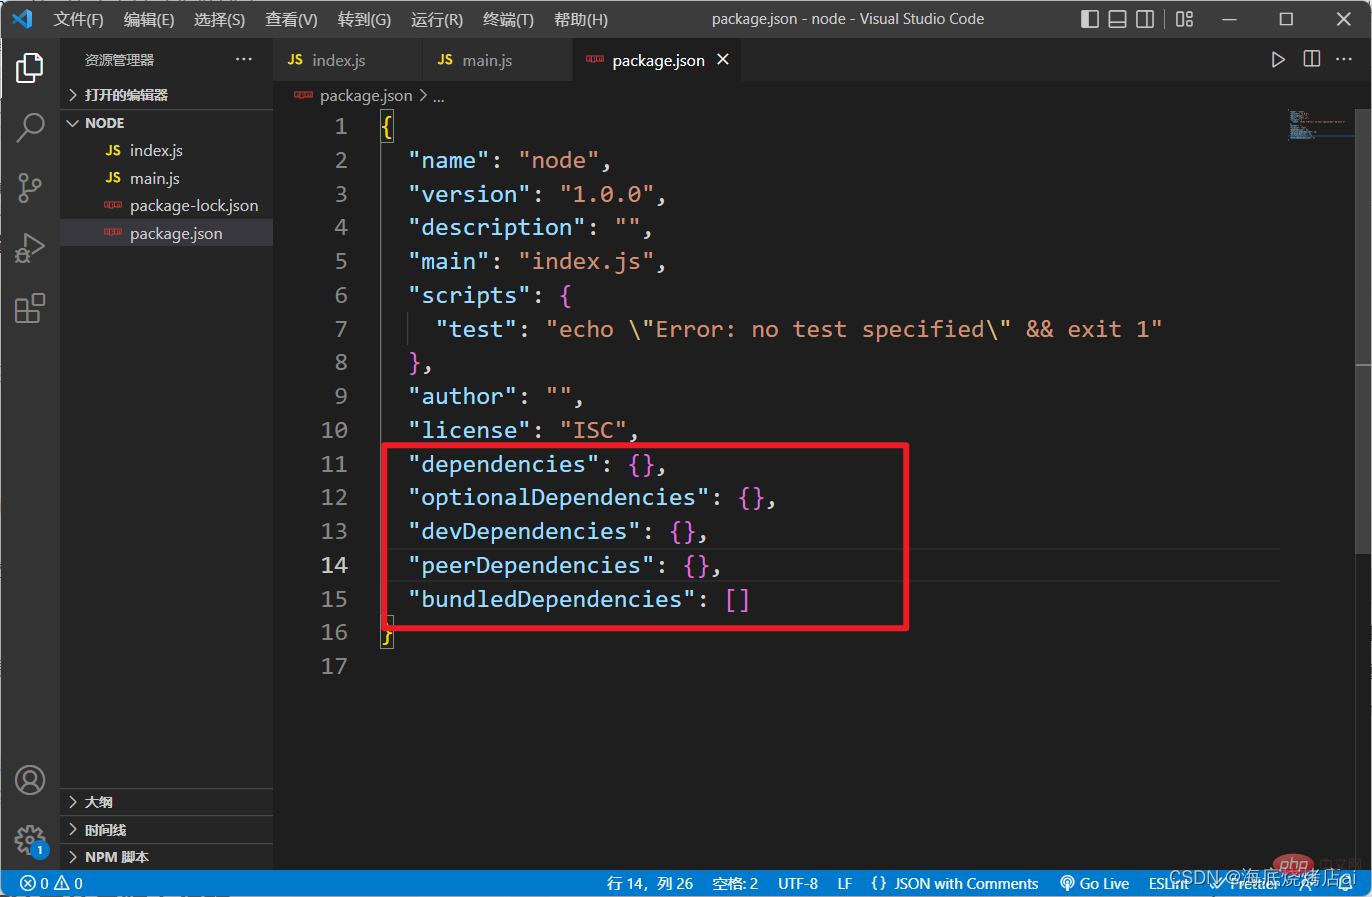Screen dimensions: 1372x897
Task: Collapse the NODE folder tree
Action: [x=104, y=123]
